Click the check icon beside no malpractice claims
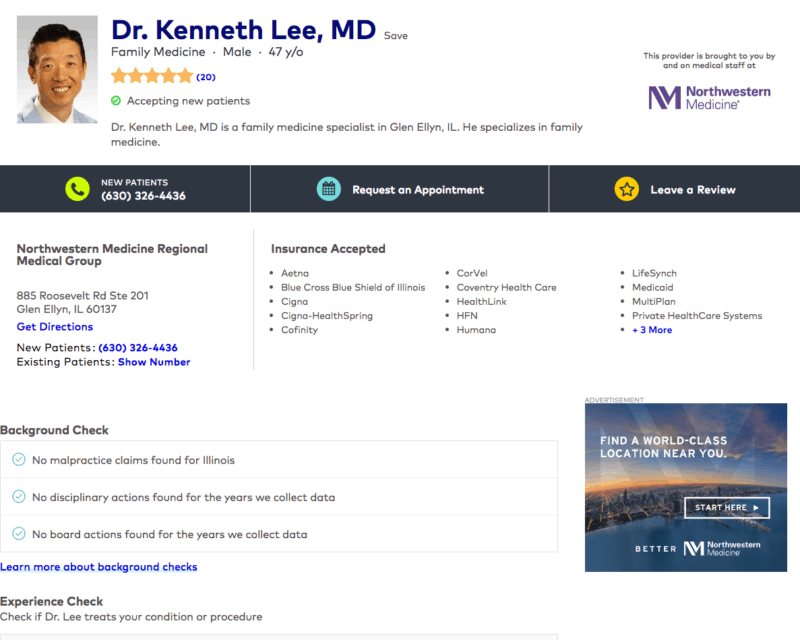This screenshot has height=640, width=800. 19,459
